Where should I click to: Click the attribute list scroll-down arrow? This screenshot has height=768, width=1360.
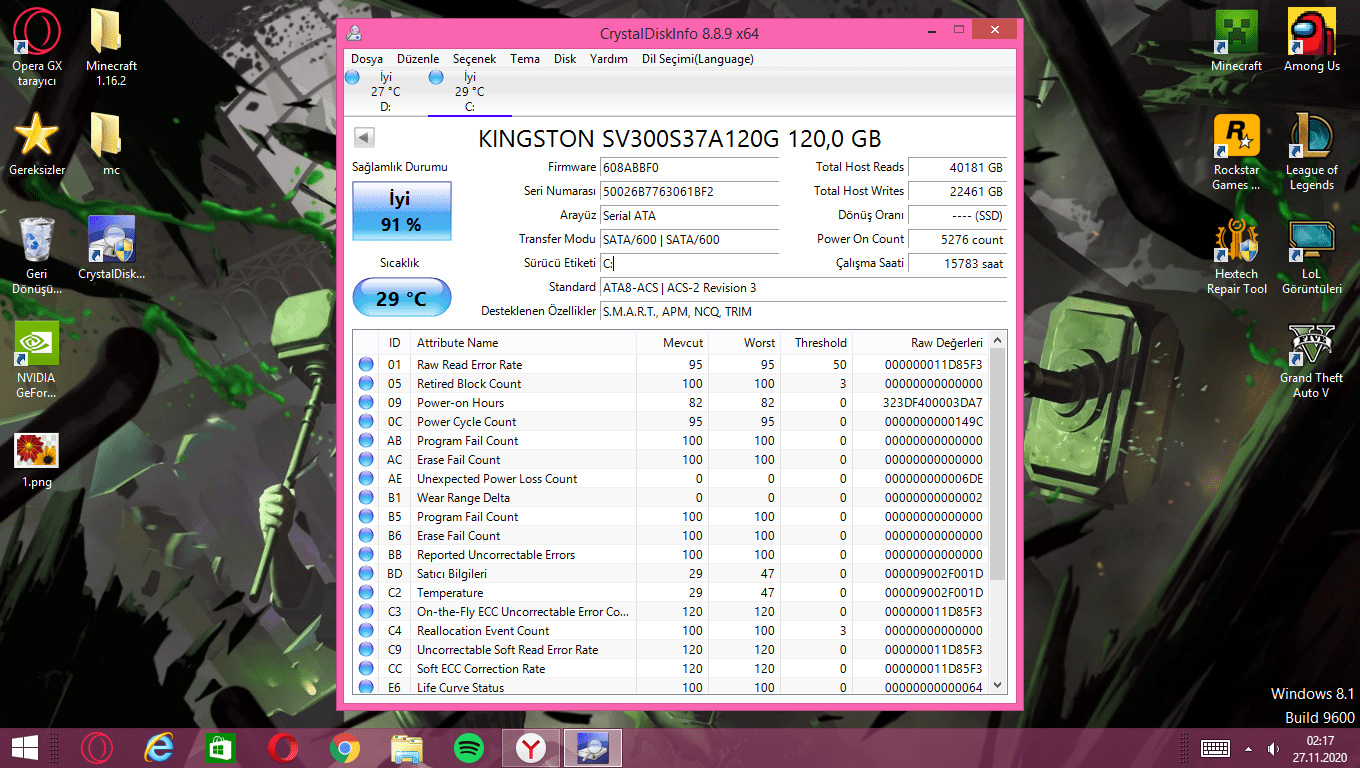point(997,685)
